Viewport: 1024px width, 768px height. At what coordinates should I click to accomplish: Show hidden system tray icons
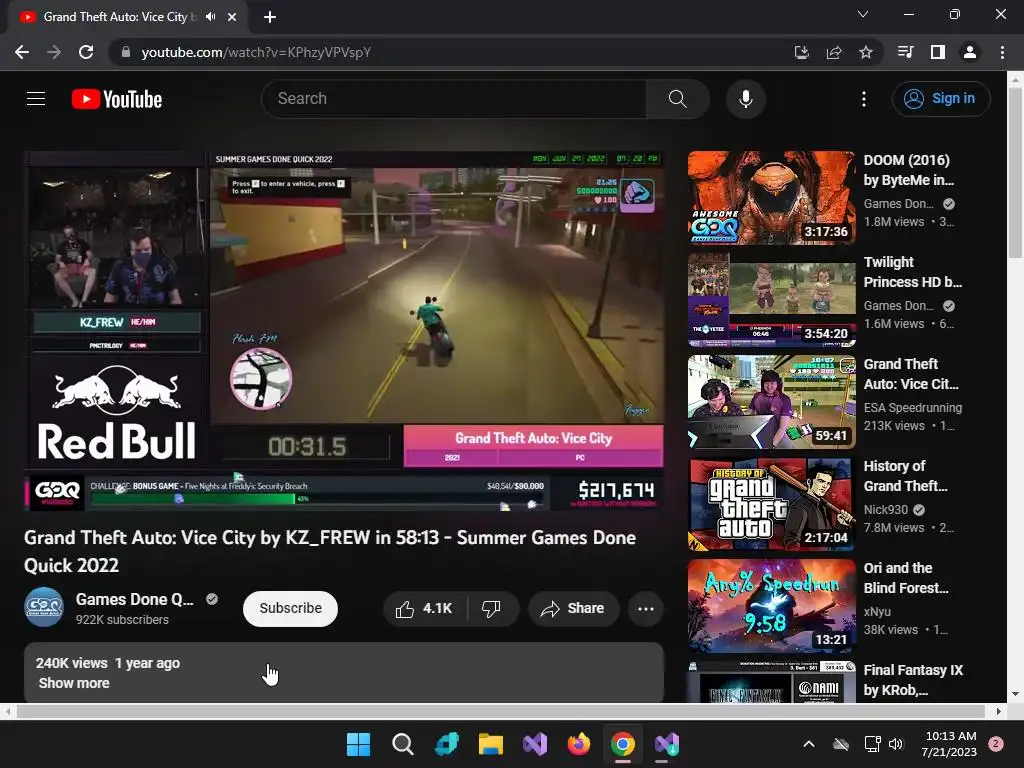point(808,744)
